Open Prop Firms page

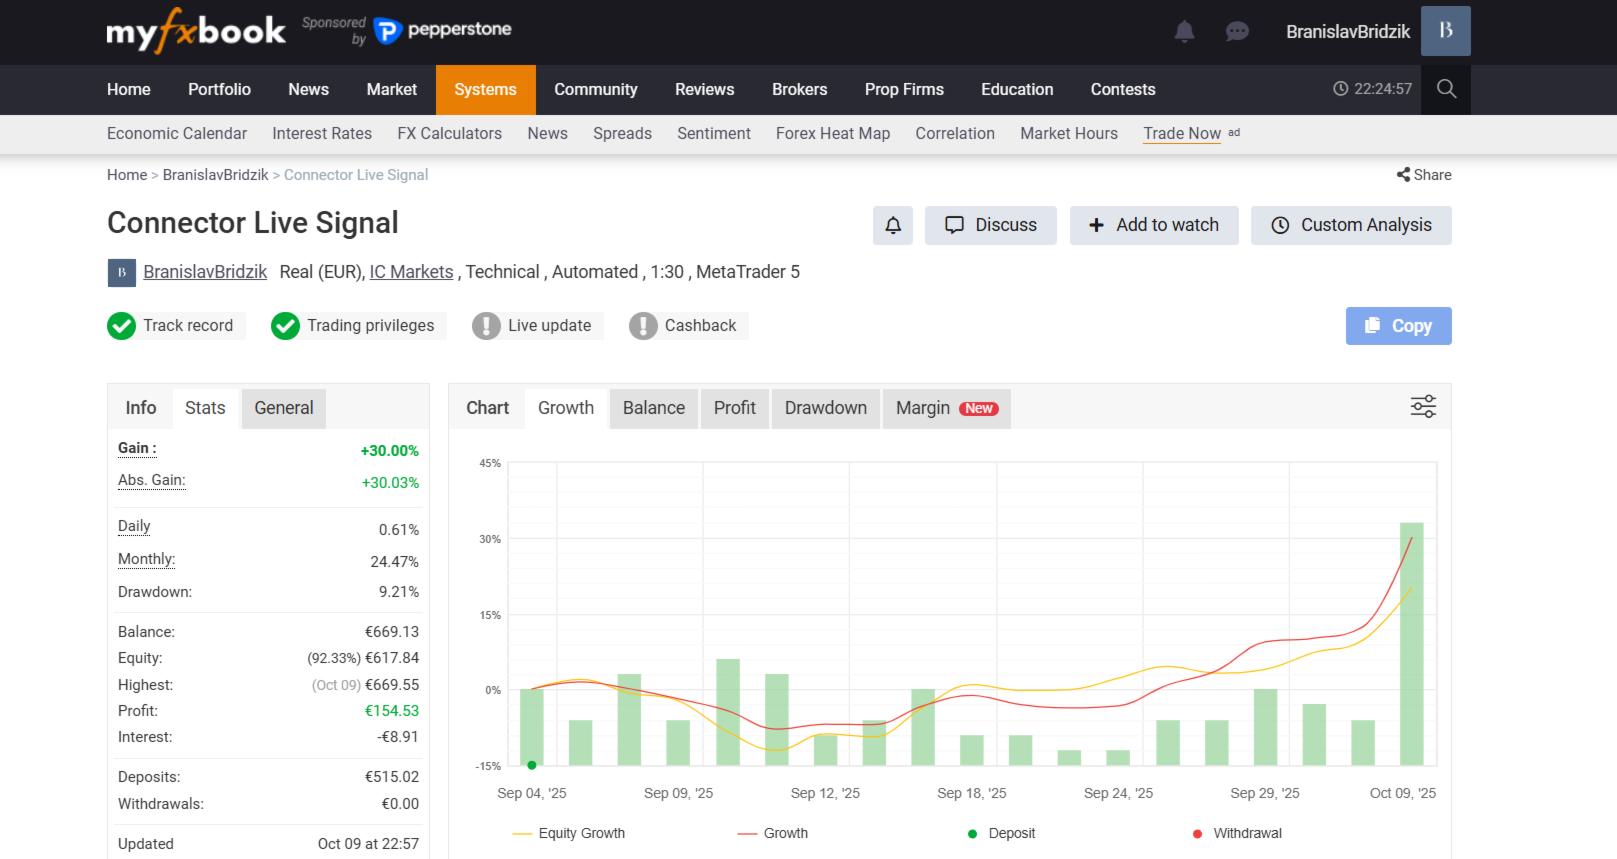(904, 90)
